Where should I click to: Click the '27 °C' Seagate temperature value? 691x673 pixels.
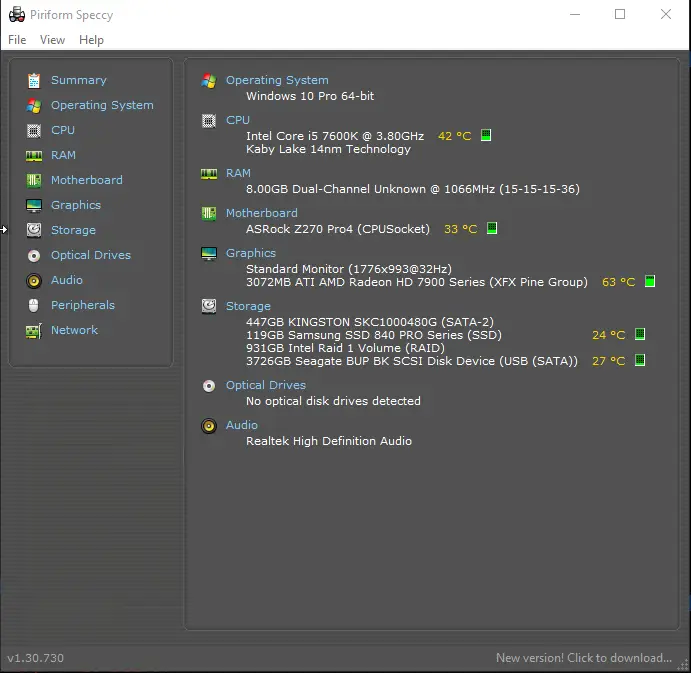pyautogui.click(x=609, y=361)
